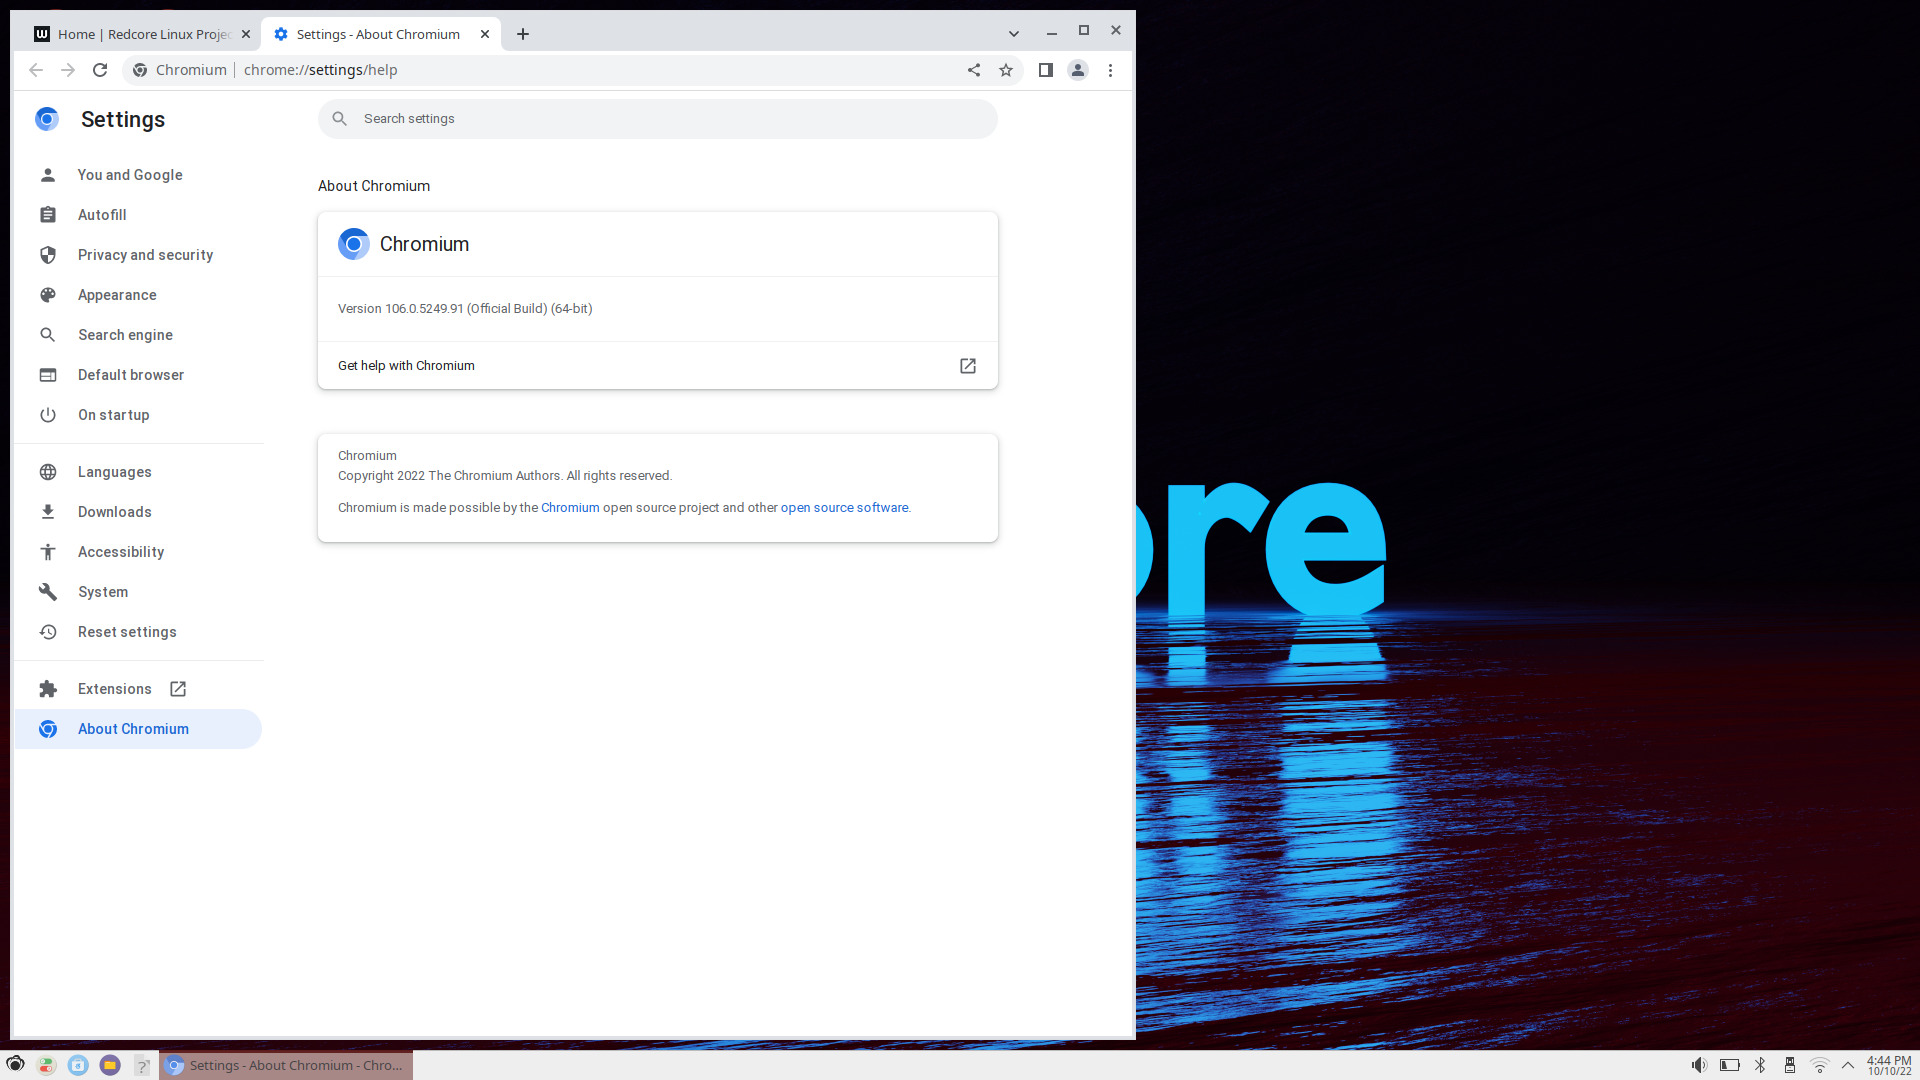Open Privacy and security settings
1920x1080 pixels.
145,255
